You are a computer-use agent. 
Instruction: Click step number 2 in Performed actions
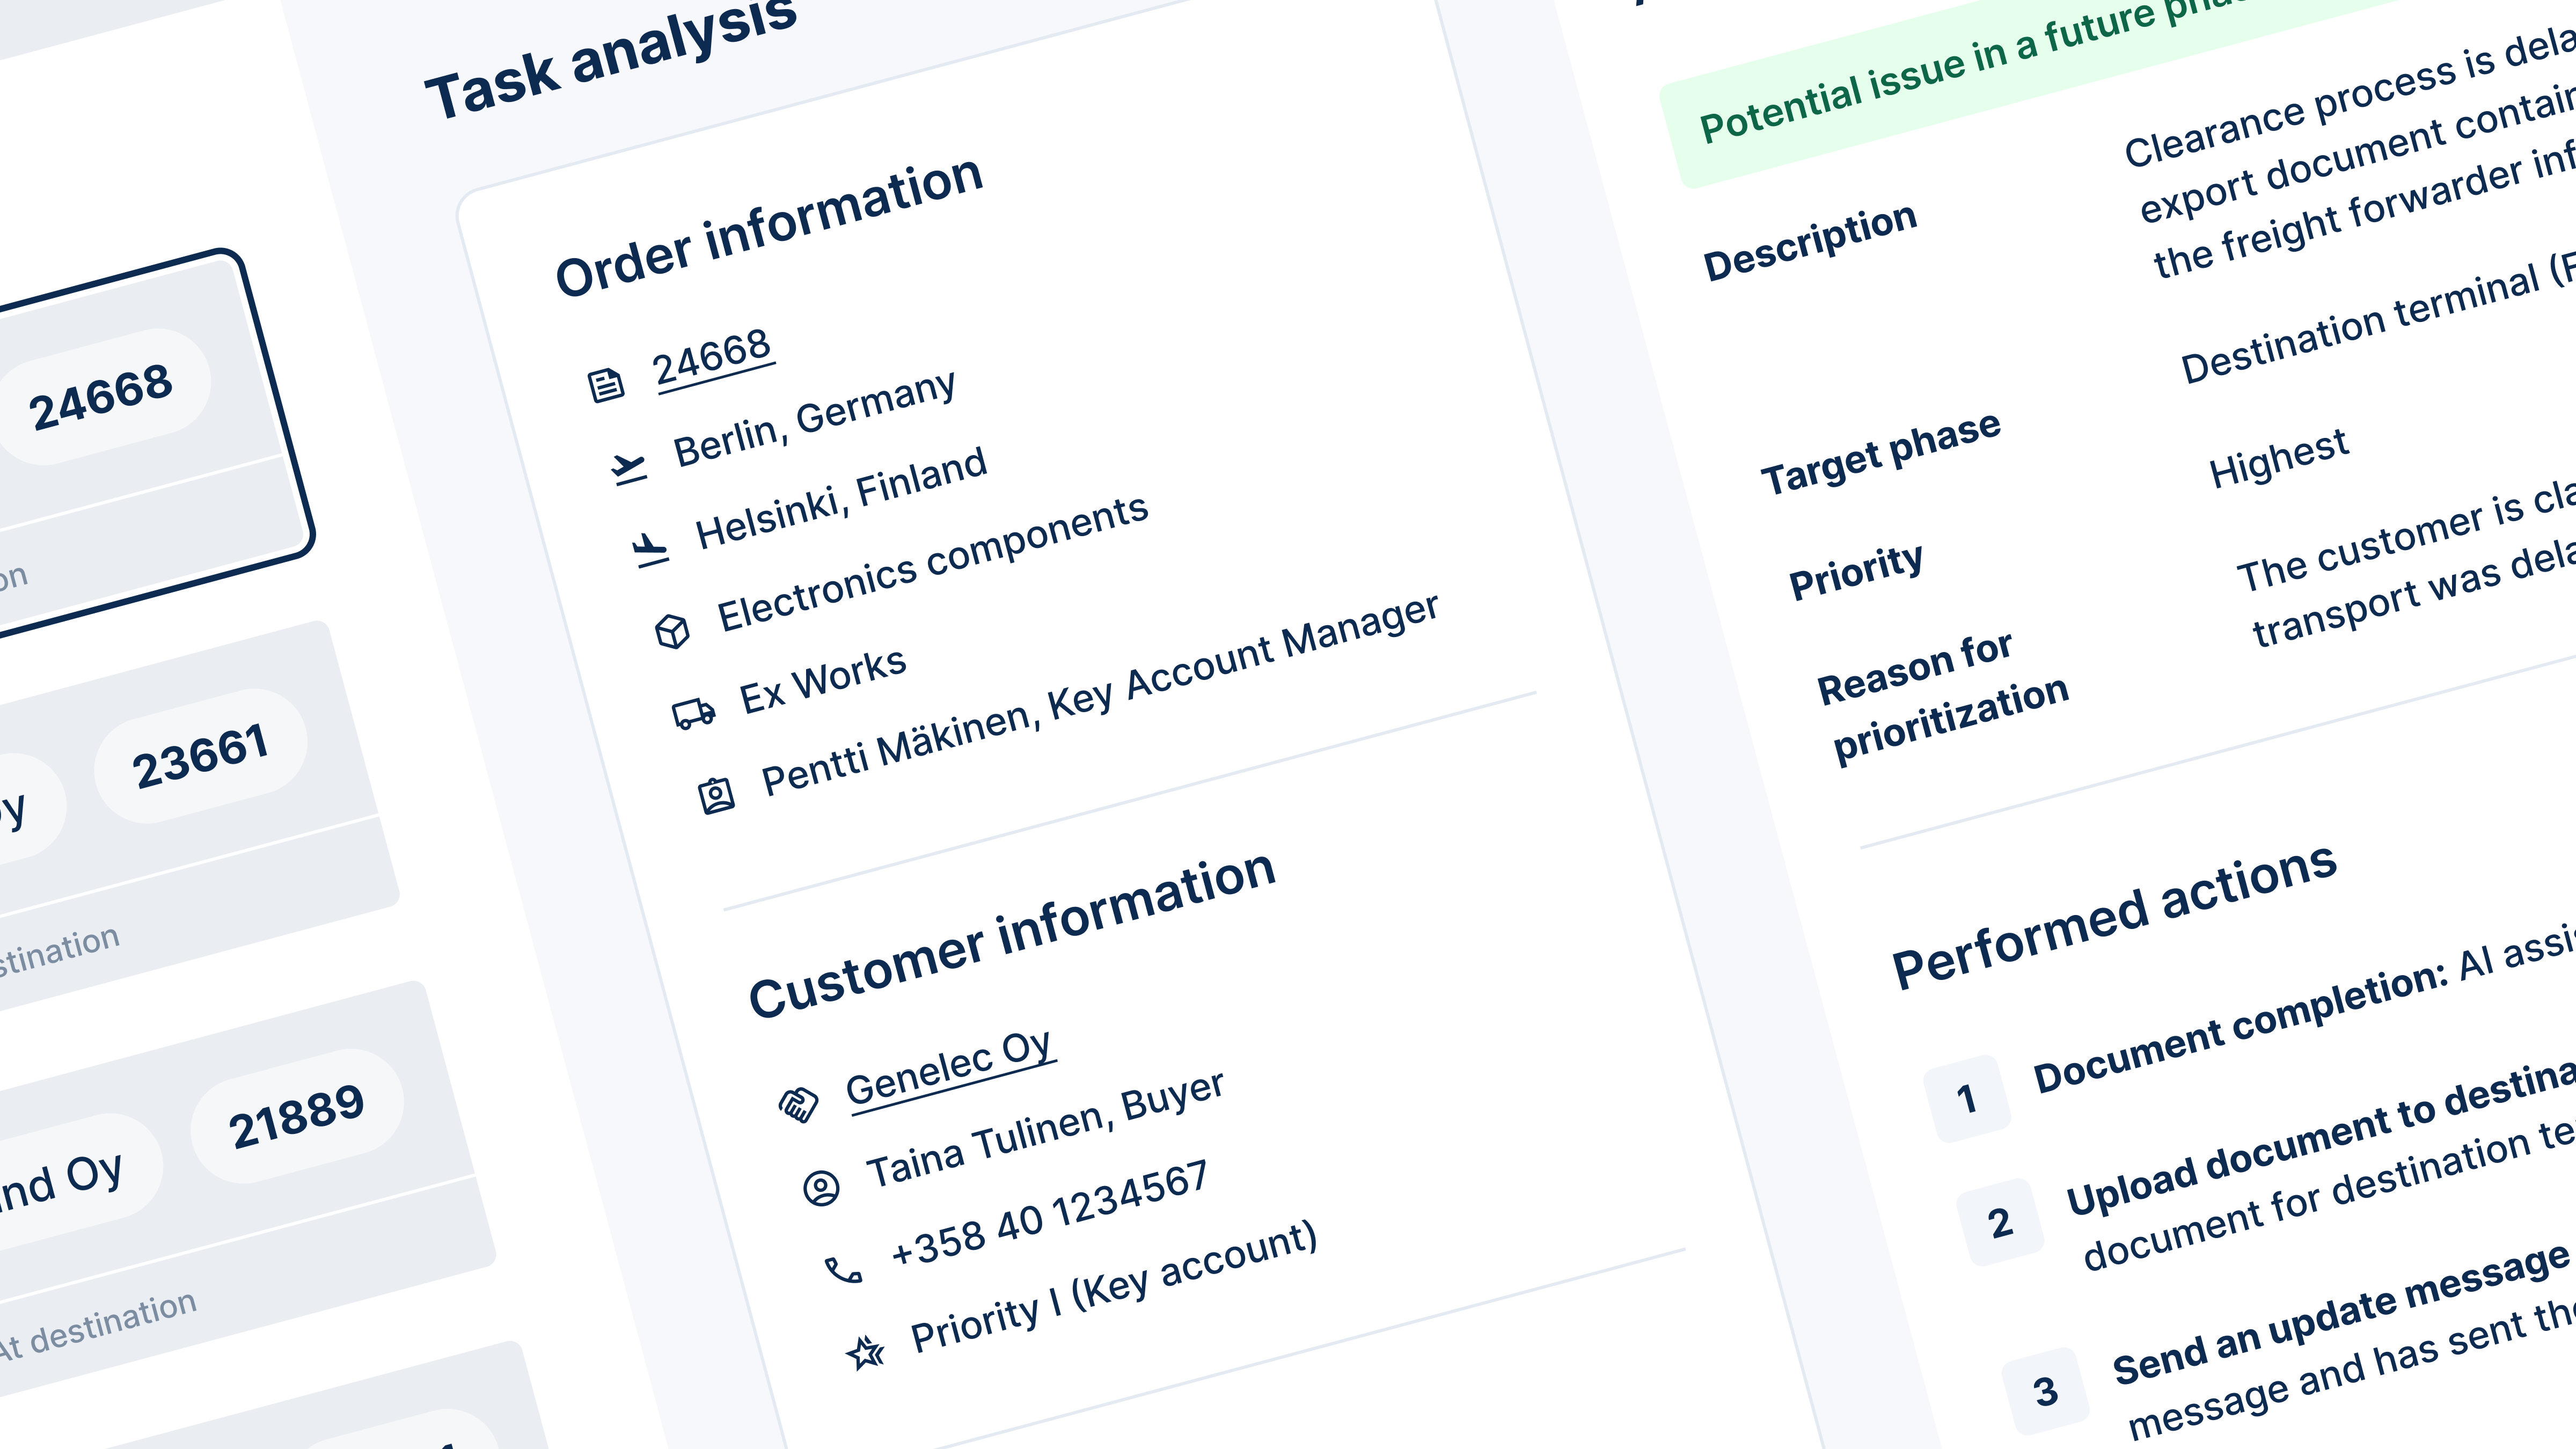2000,1222
